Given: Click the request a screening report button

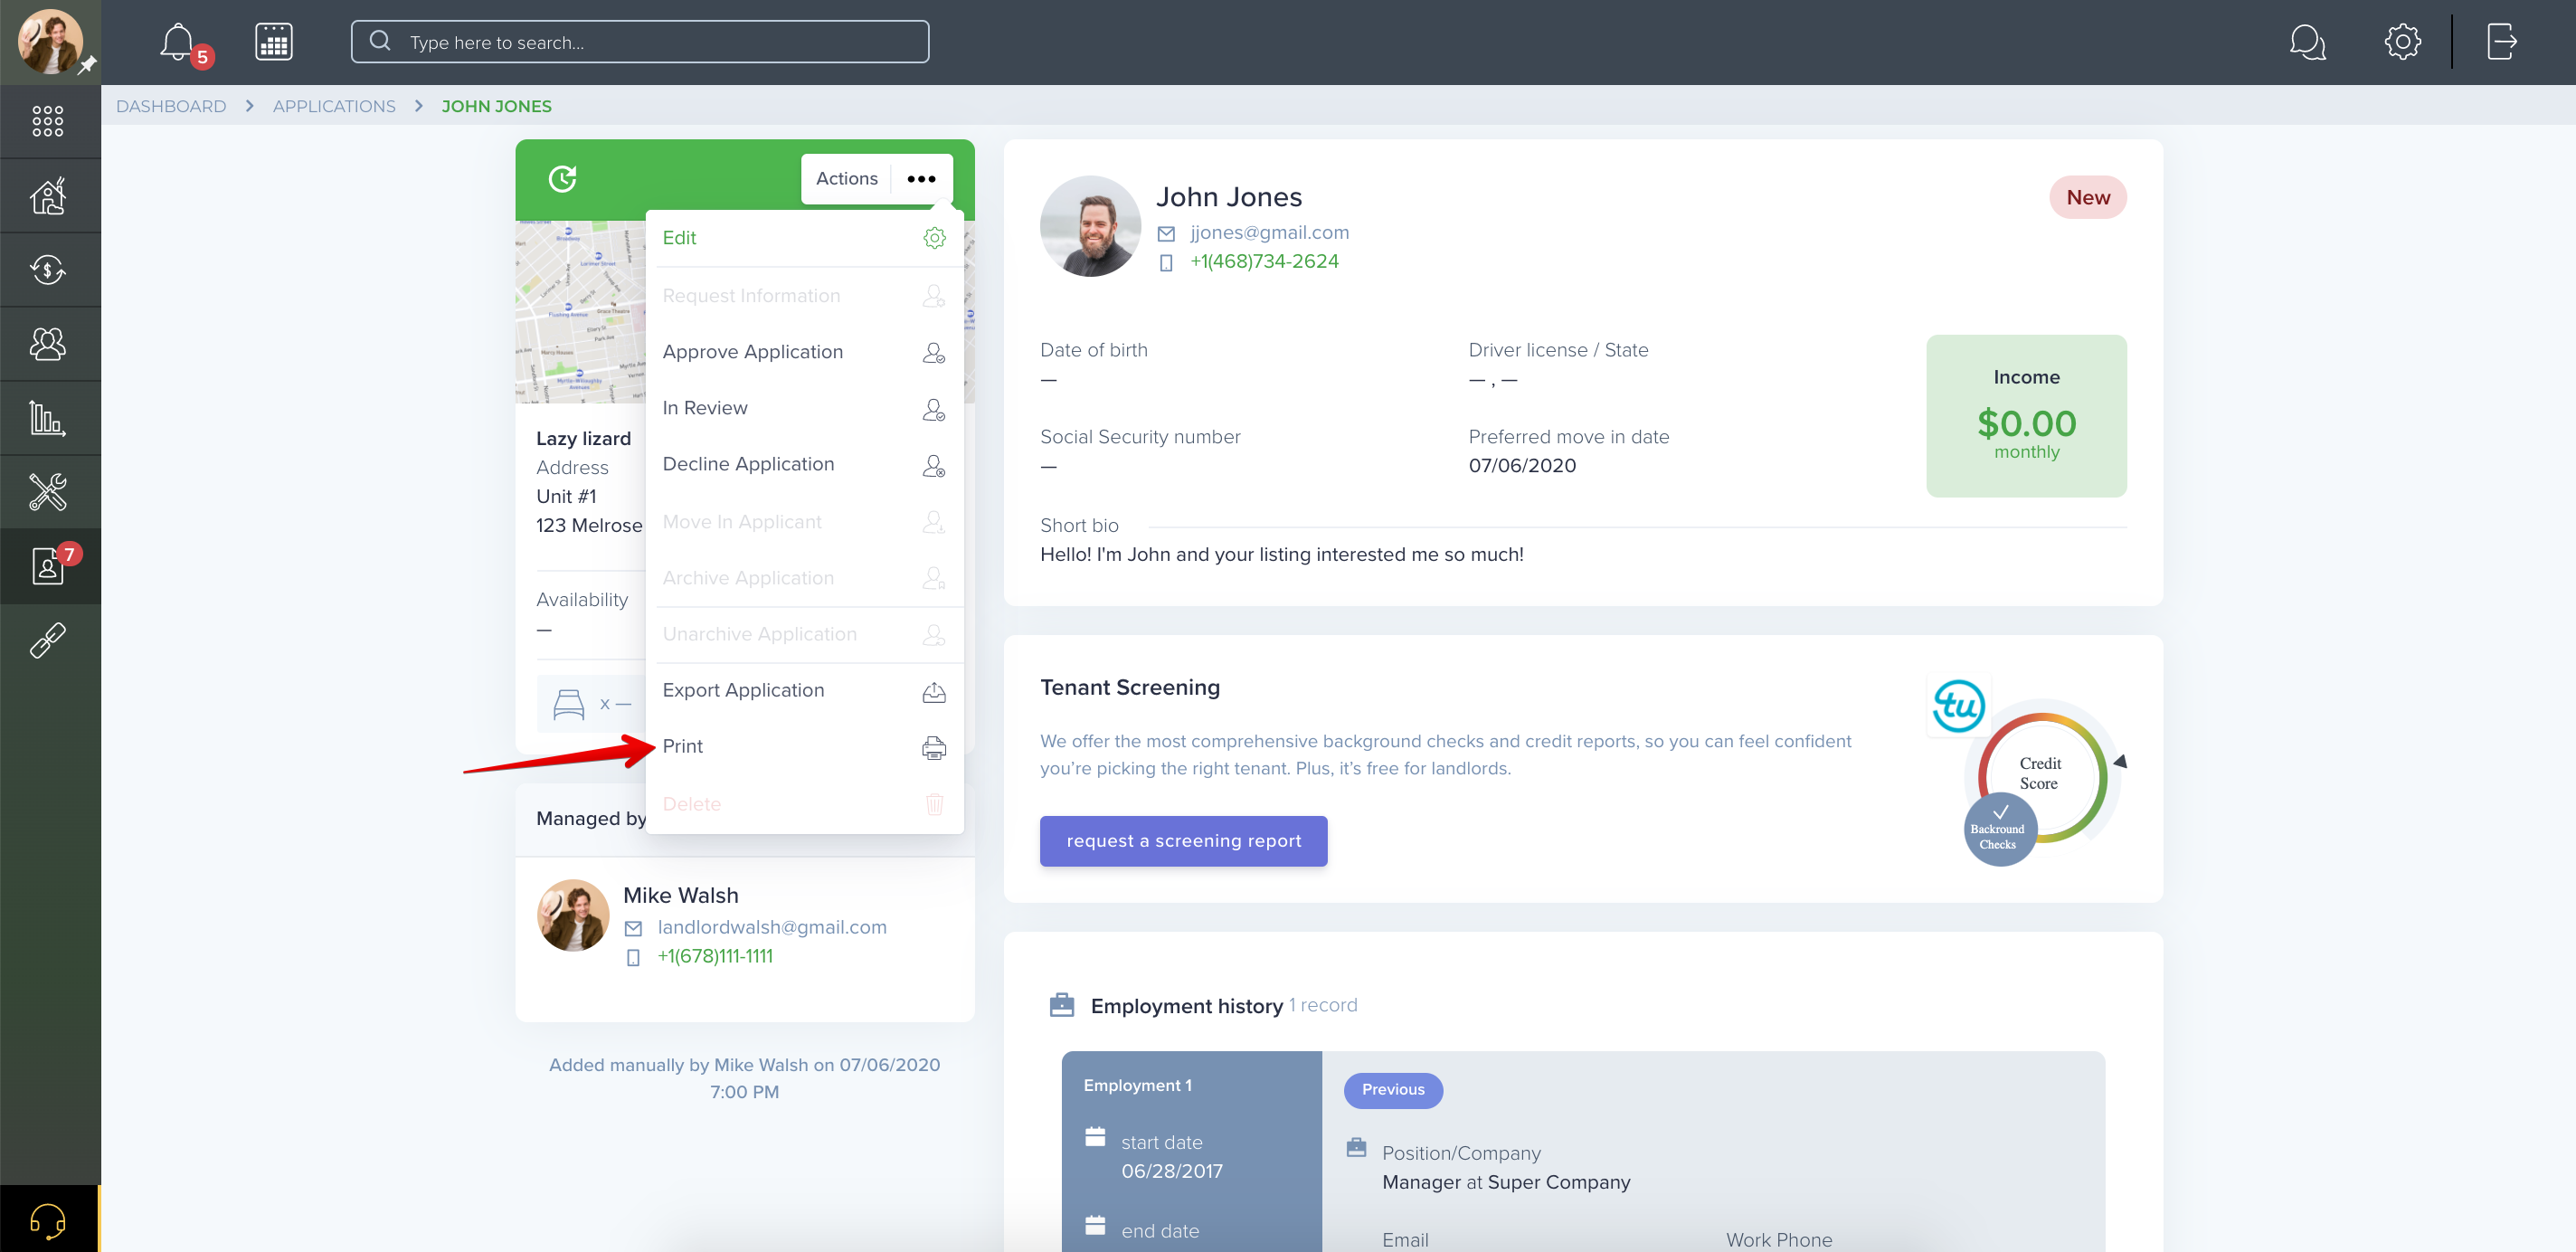Looking at the screenshot, I should click(1183, 841).
